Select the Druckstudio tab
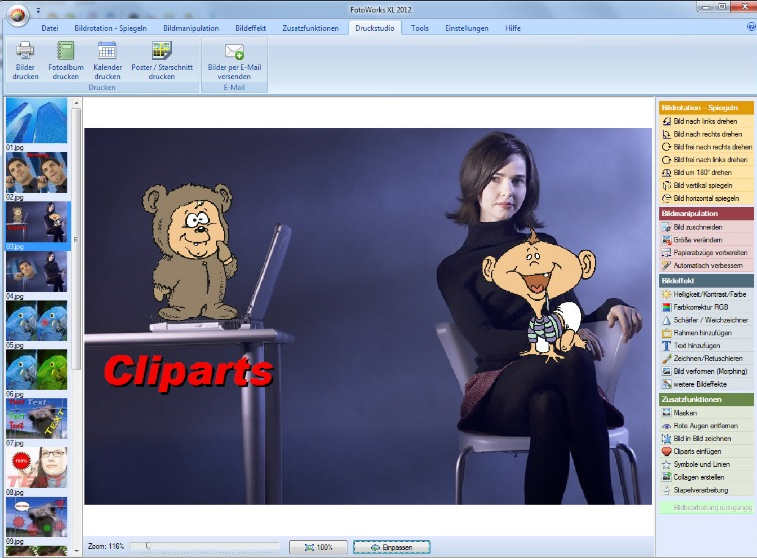The height and width of the screenshot is (558, 757). pyautogui.click(x=375, y=28)
